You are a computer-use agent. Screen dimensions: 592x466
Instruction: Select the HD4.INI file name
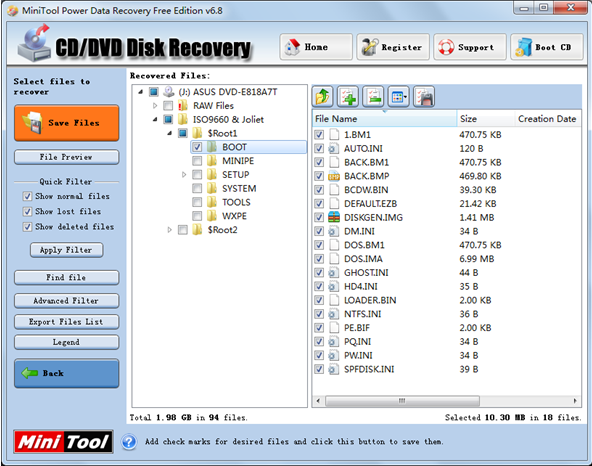[x=361, y=287]
